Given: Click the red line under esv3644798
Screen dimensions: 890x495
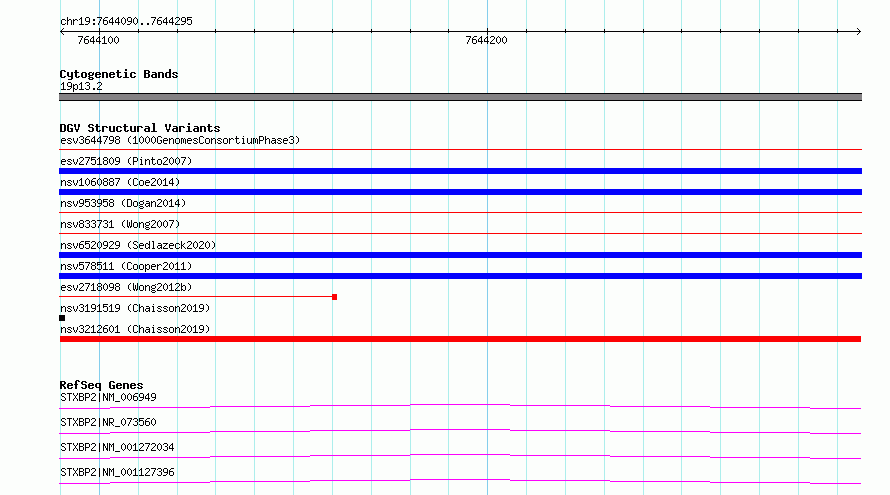Looking at the screenshot, I should pos(460,150).
